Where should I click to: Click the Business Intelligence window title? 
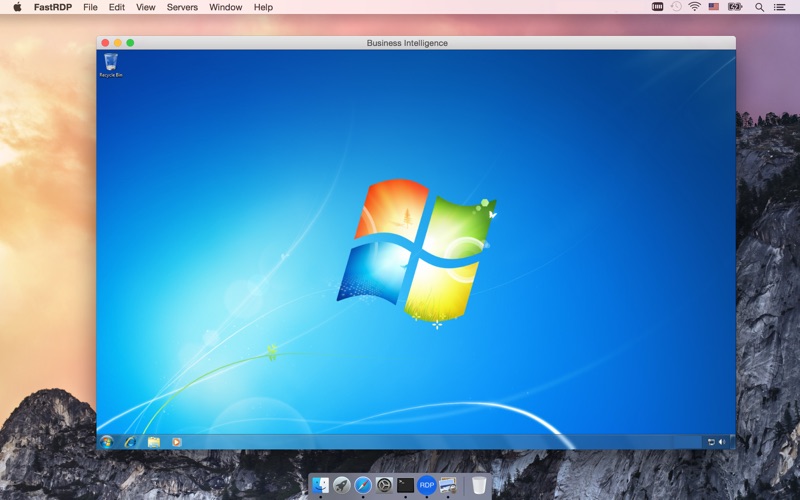pyautogui.click(x=407, y=43)
